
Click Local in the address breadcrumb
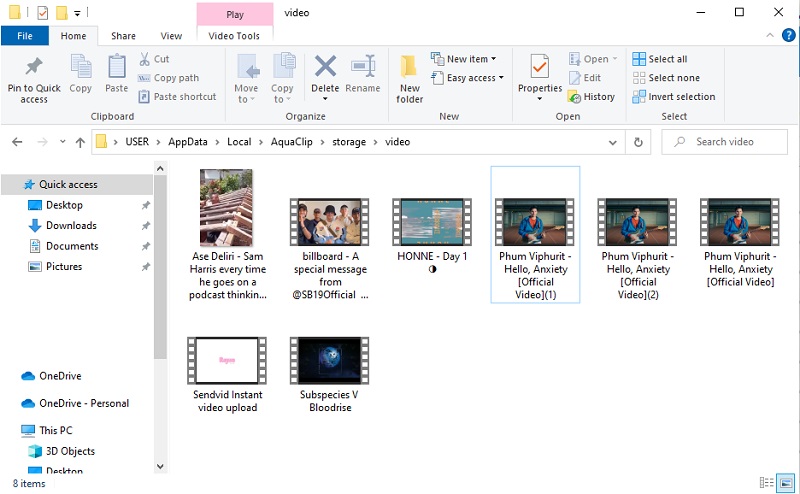pos(239,142)
